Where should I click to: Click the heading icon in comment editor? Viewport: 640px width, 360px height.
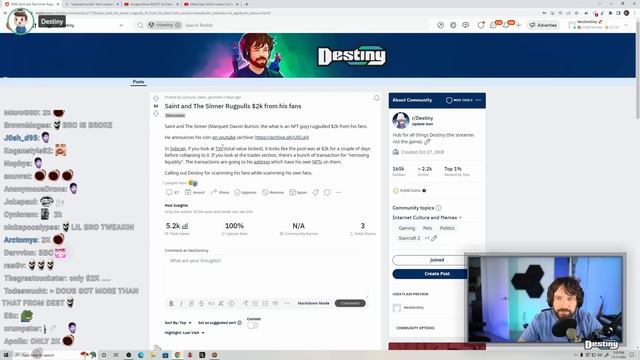pyautogui.click(x=245, y=303)
